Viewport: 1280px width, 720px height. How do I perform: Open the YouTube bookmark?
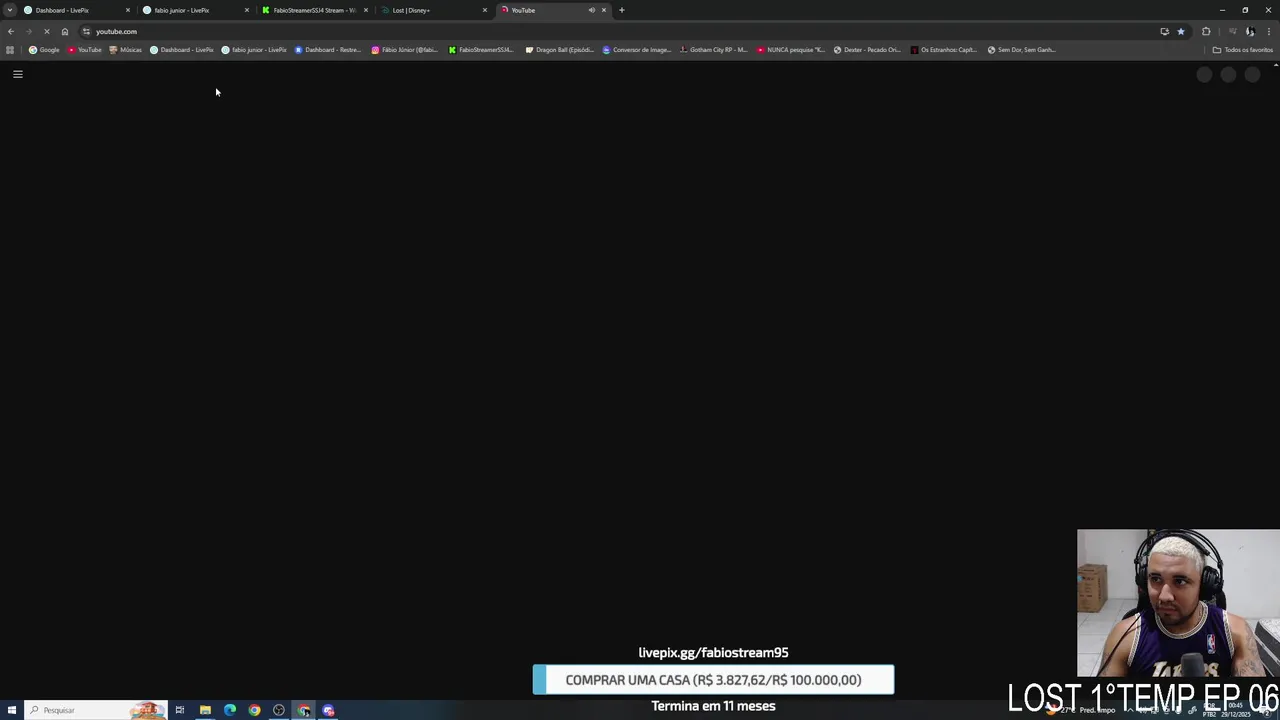[85, 50]
